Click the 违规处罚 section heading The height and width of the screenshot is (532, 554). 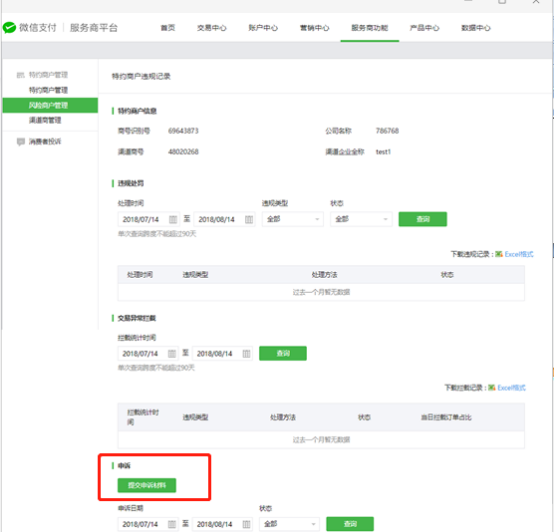130,183
